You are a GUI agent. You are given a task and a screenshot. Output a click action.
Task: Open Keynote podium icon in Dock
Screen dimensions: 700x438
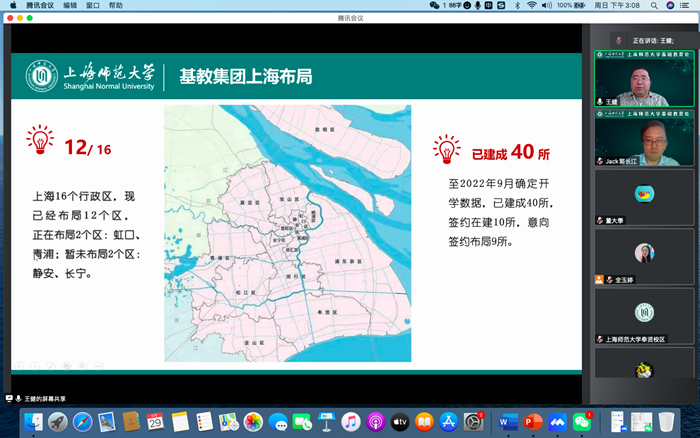tap(326, 422)
